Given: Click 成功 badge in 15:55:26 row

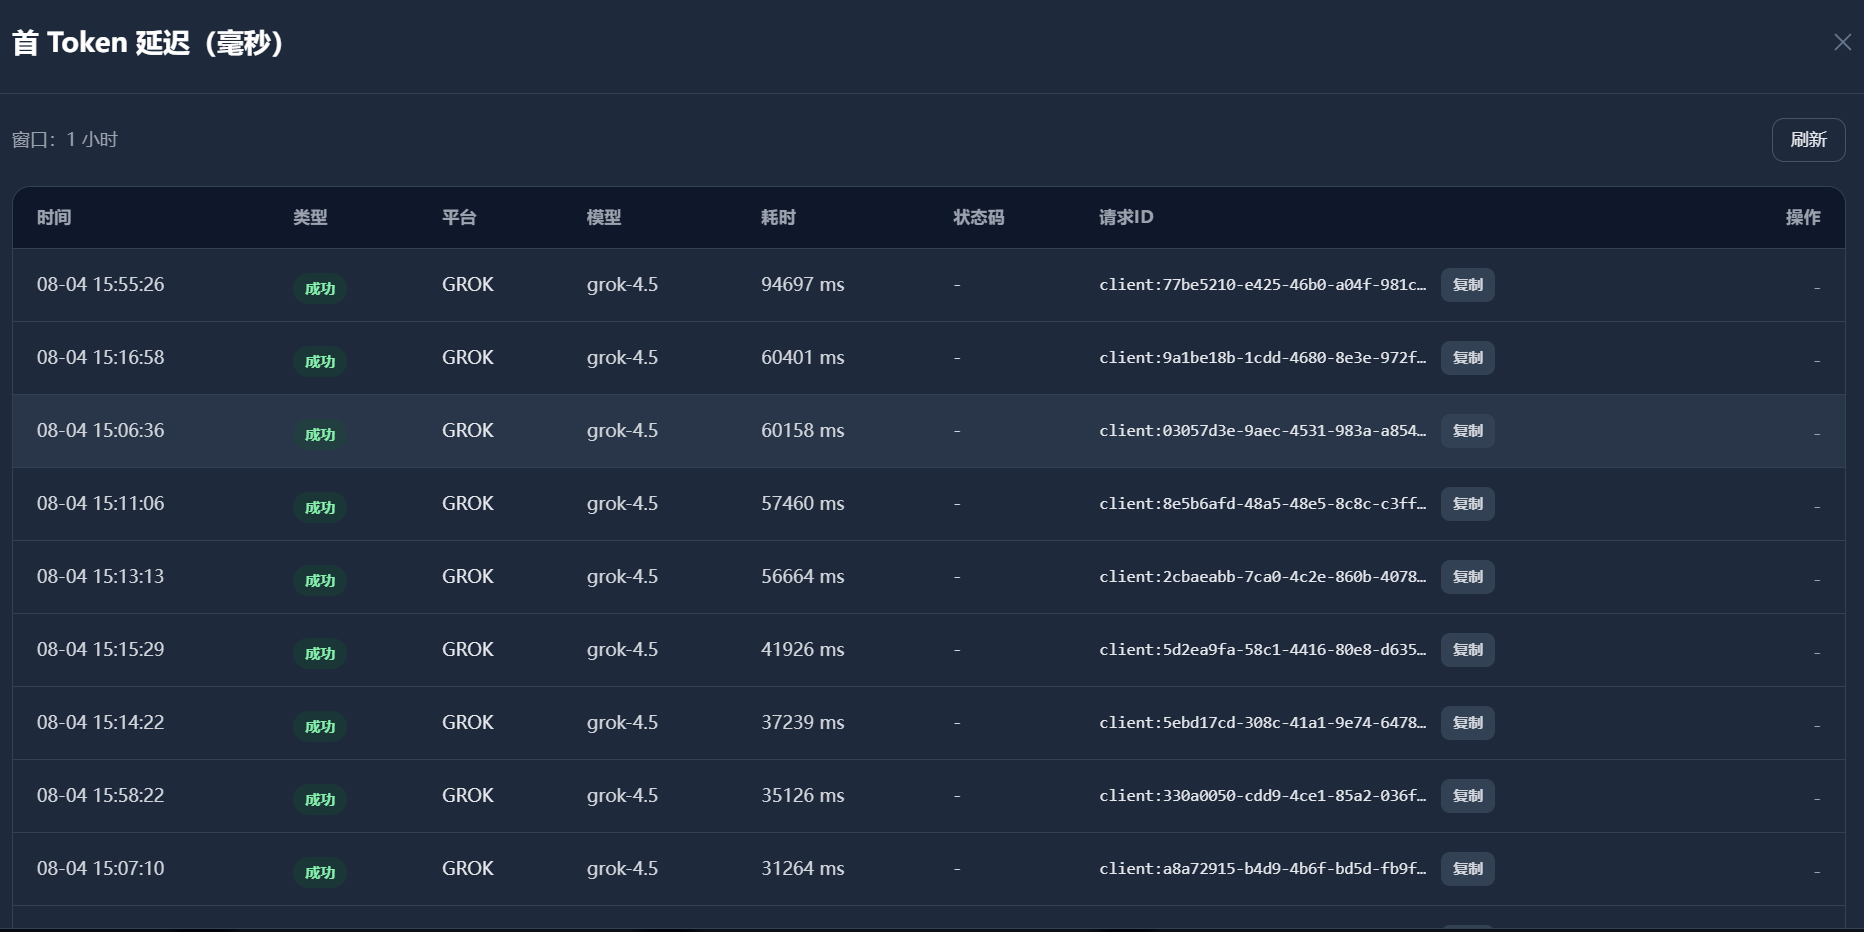Looking at the screenshot, I should [x=320, y=289].
